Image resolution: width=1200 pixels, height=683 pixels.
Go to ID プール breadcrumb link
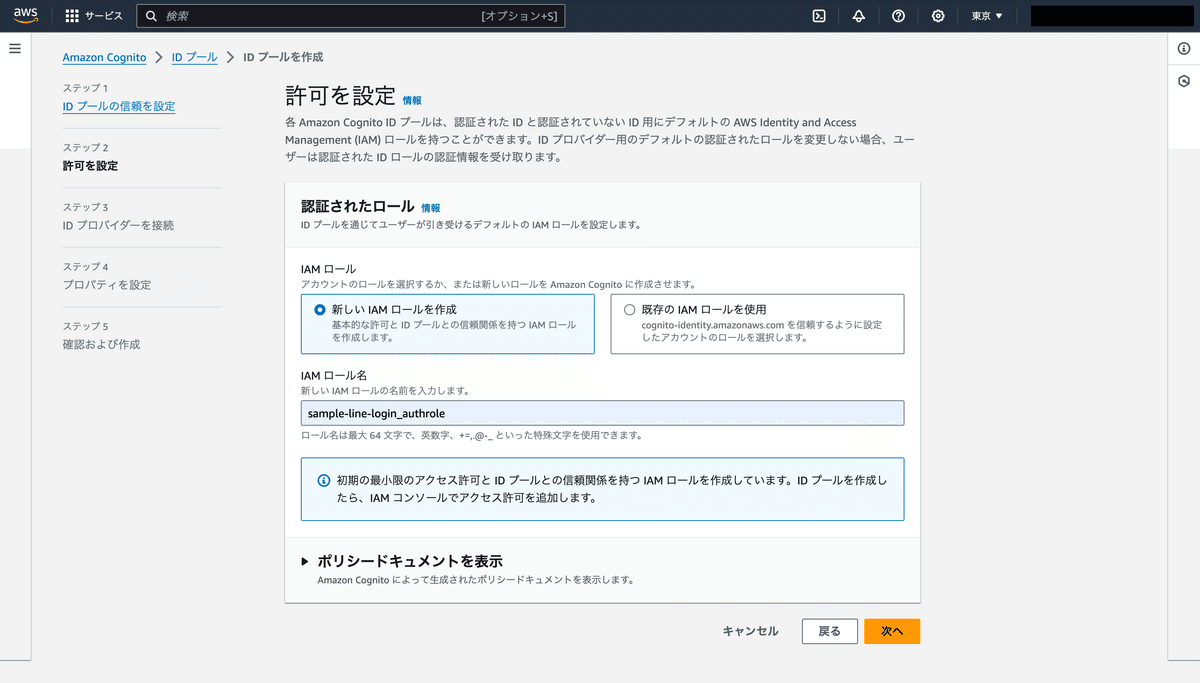click(194, 58)
